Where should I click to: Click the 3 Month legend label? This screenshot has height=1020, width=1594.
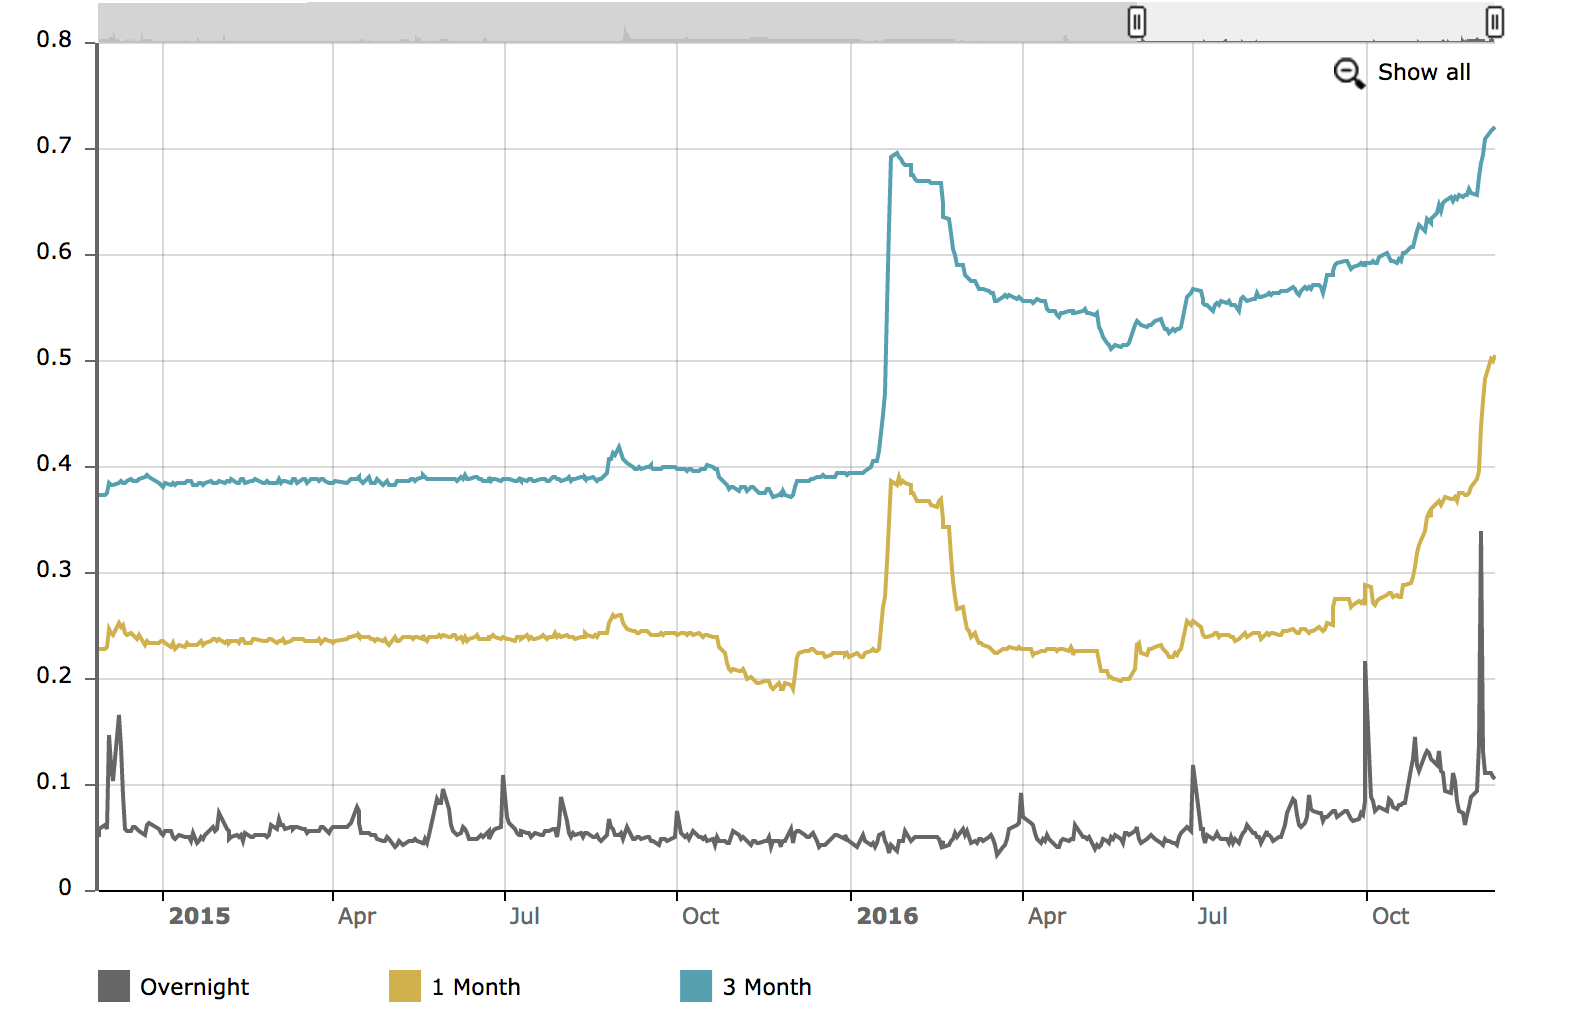point(767,987)
